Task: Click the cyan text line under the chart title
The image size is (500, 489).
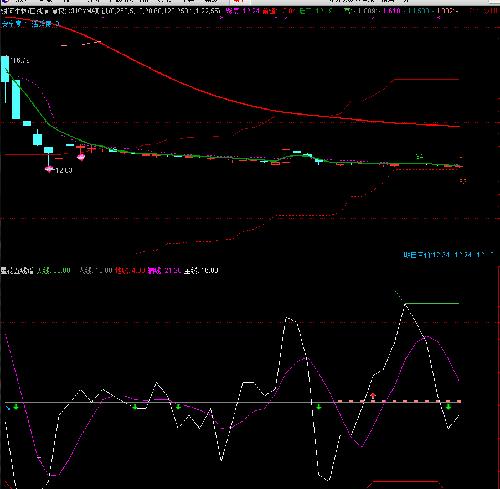Action: (30, 24)
